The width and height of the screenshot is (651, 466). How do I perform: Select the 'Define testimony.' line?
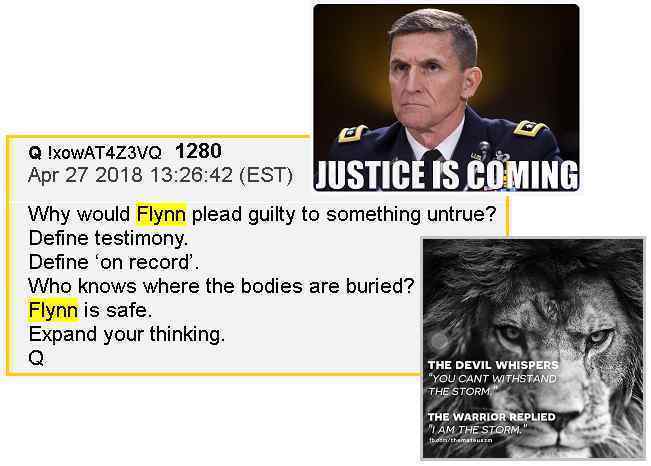tap(108, 239)
